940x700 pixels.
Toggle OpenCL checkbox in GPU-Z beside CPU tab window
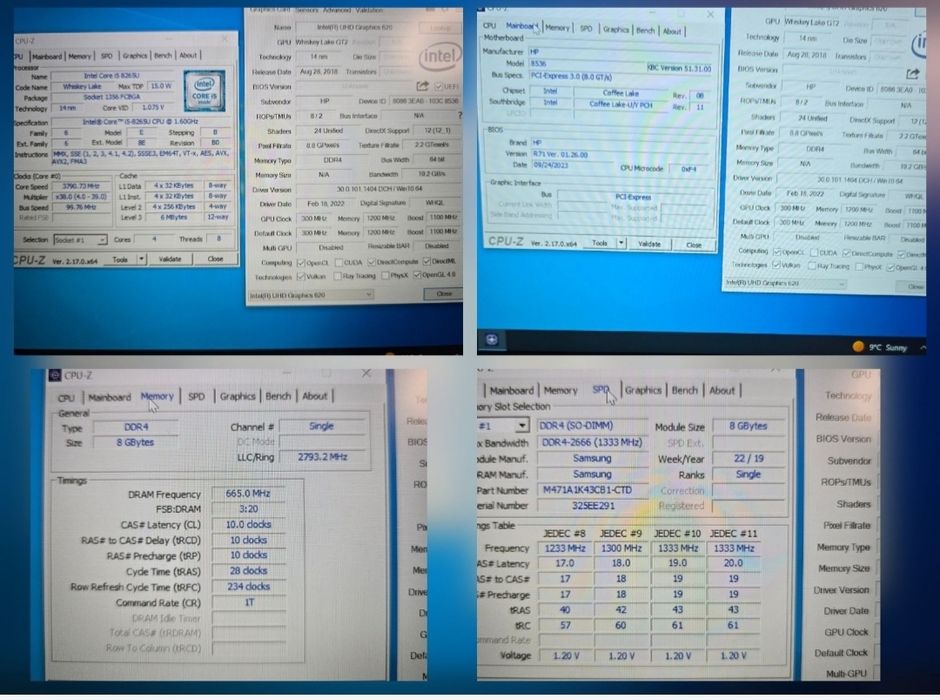point(302,262)
